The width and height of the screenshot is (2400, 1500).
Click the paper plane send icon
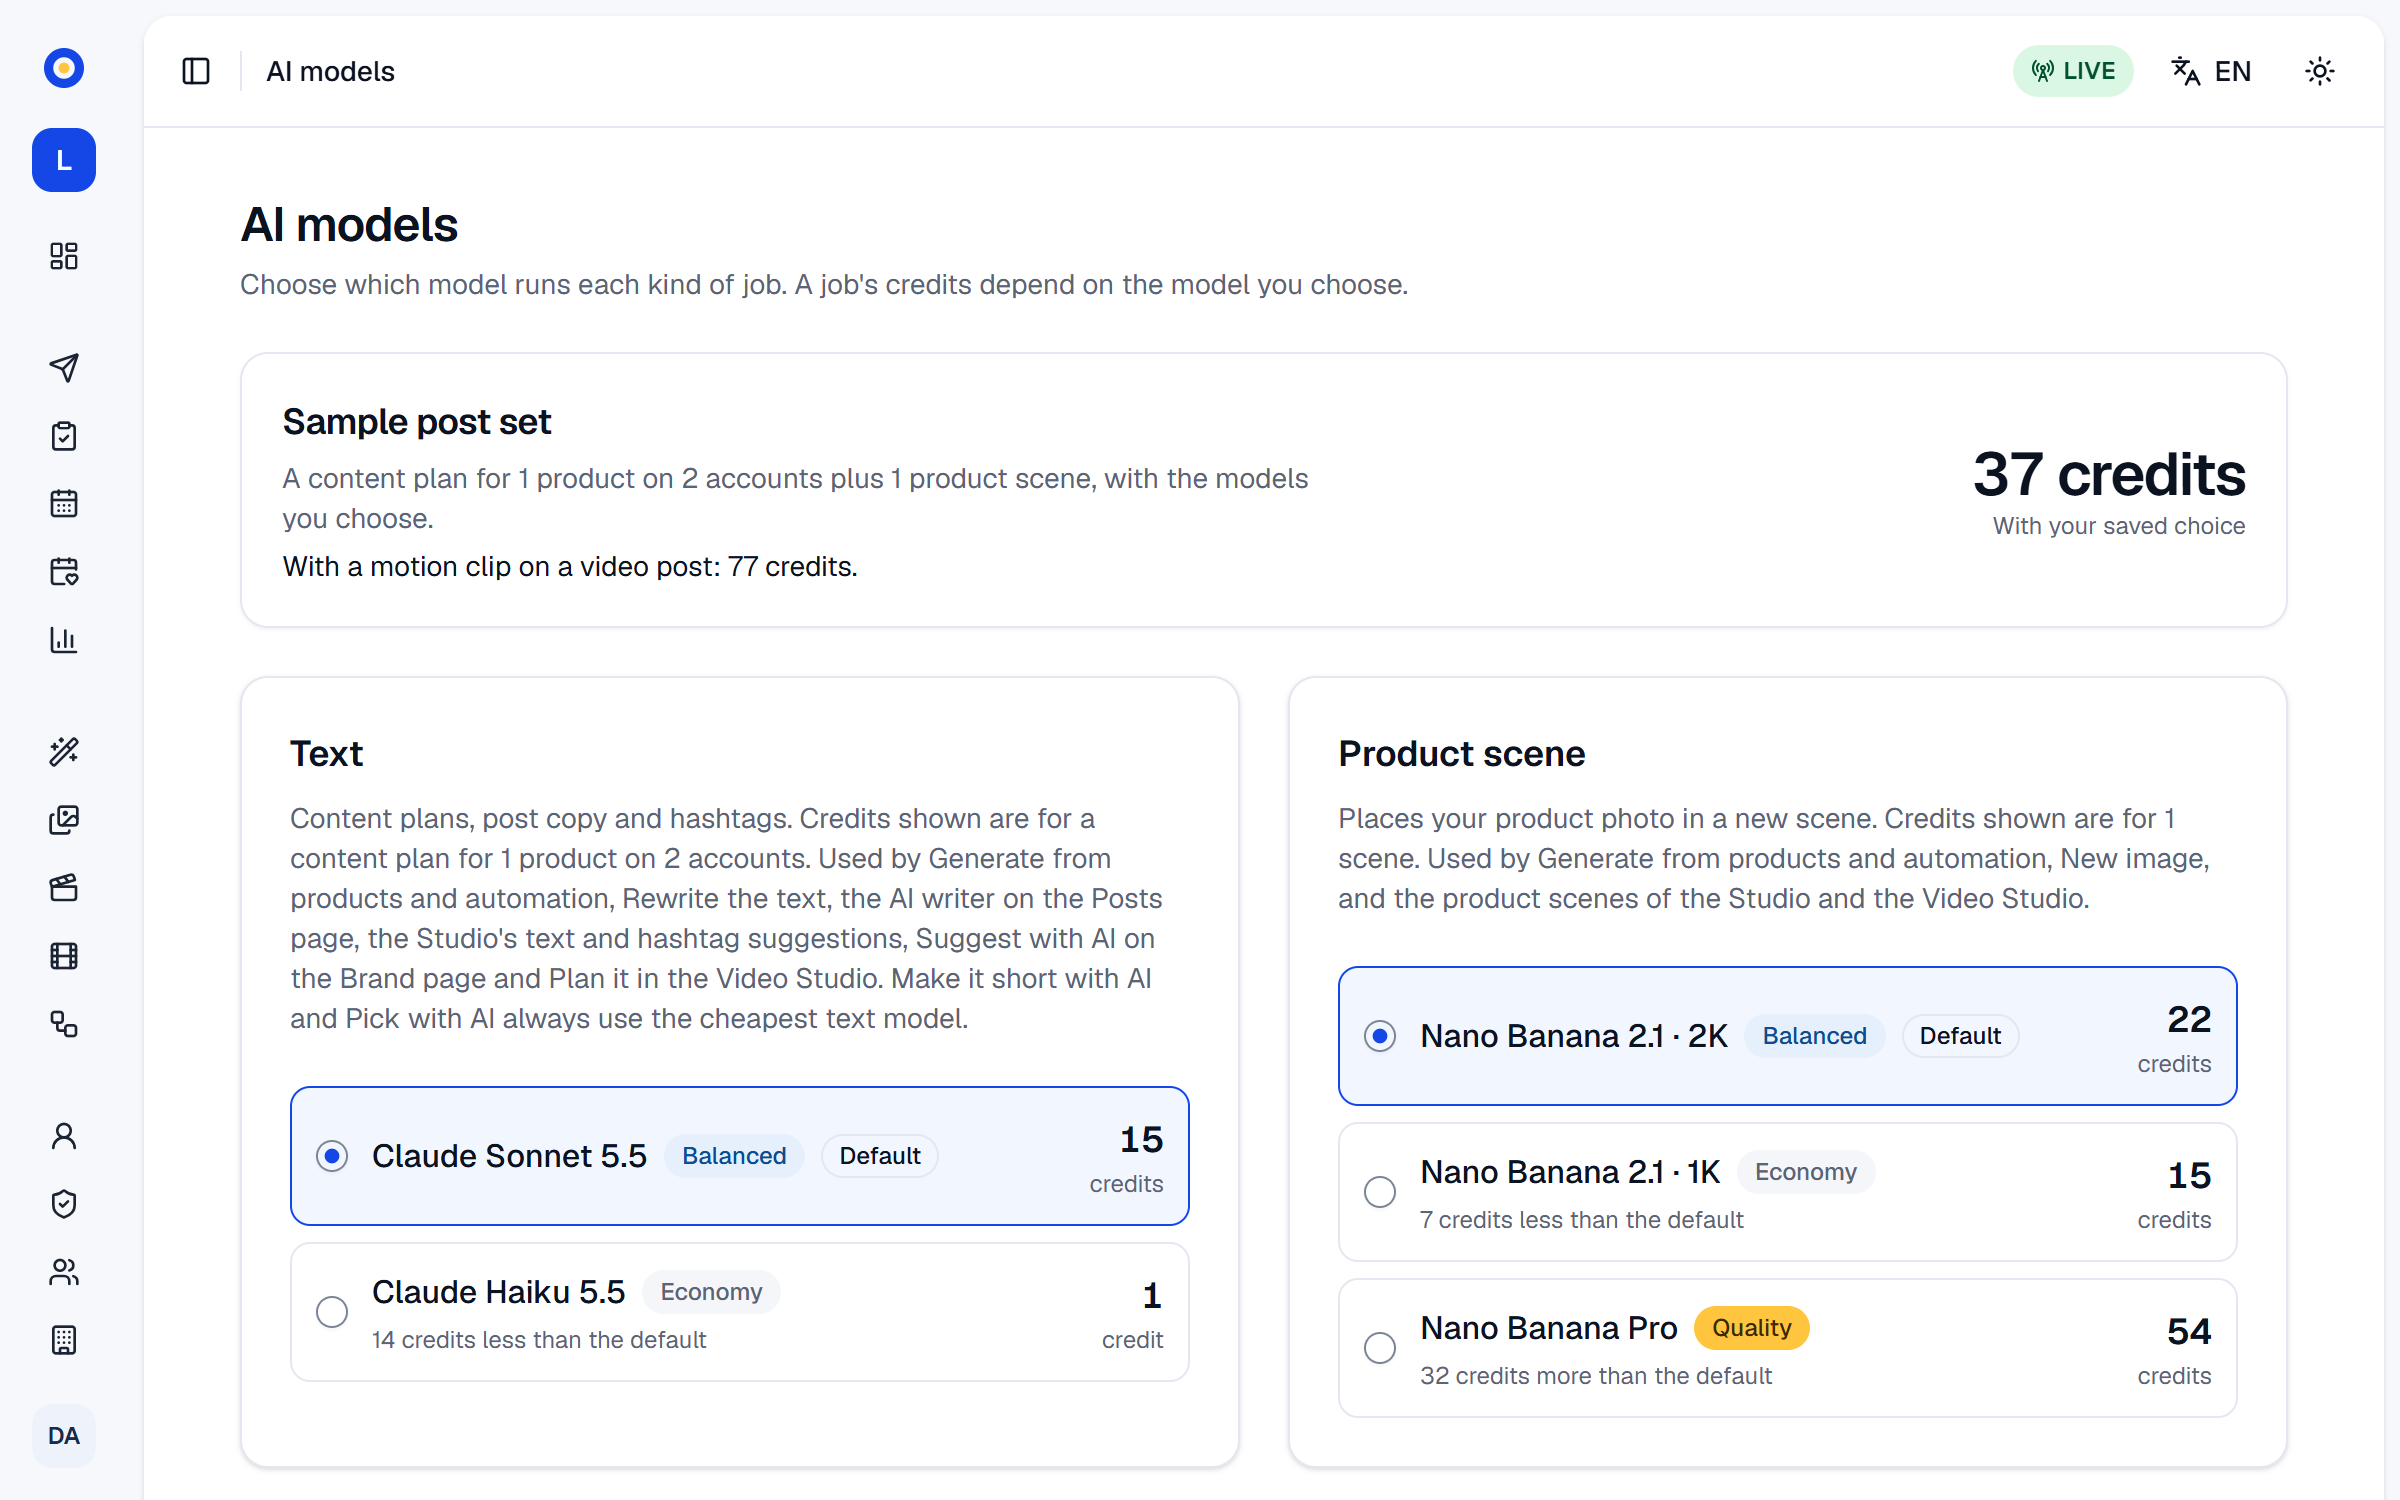(x=64, y=368)
